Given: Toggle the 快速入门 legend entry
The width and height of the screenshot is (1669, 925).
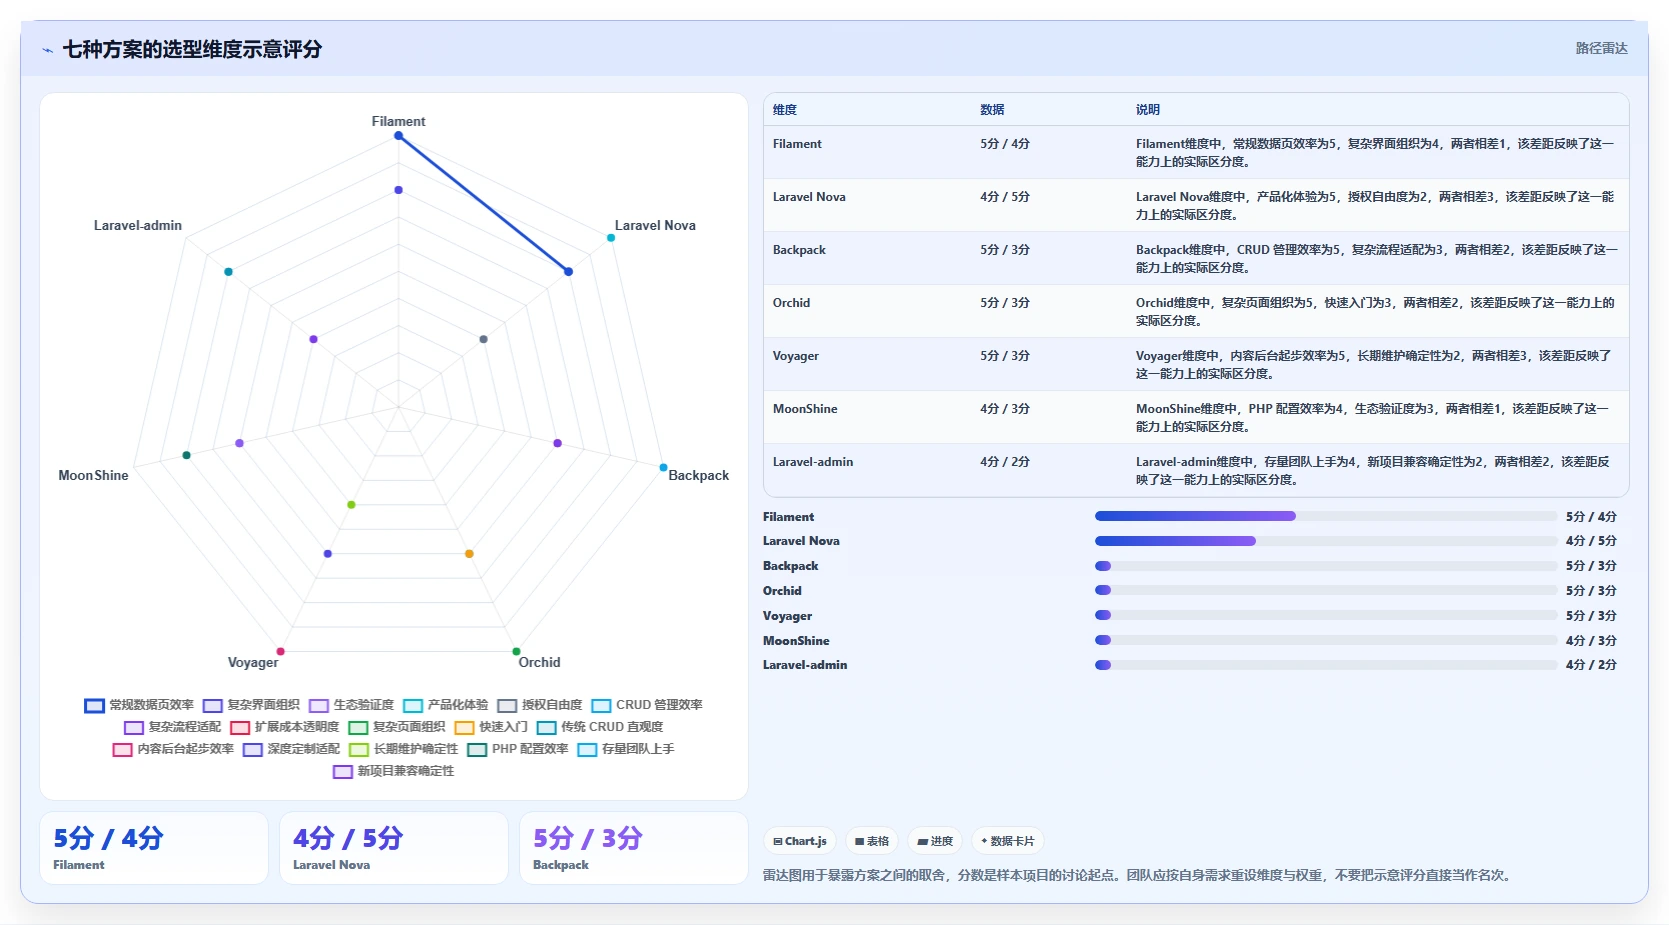Looking at the screenshot, I should (491, 727).
